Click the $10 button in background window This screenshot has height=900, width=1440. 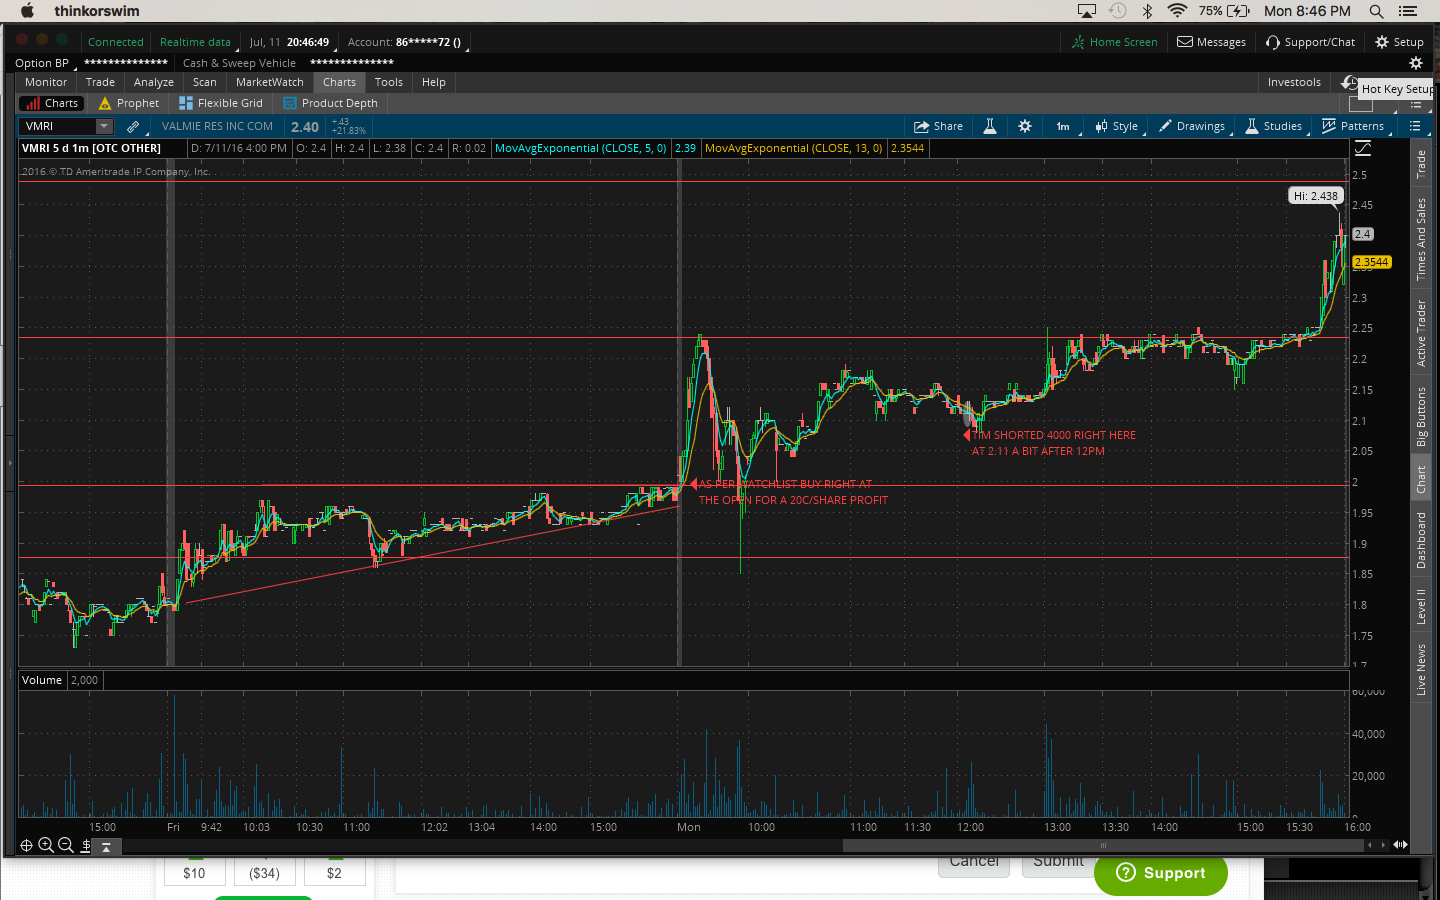194,872
